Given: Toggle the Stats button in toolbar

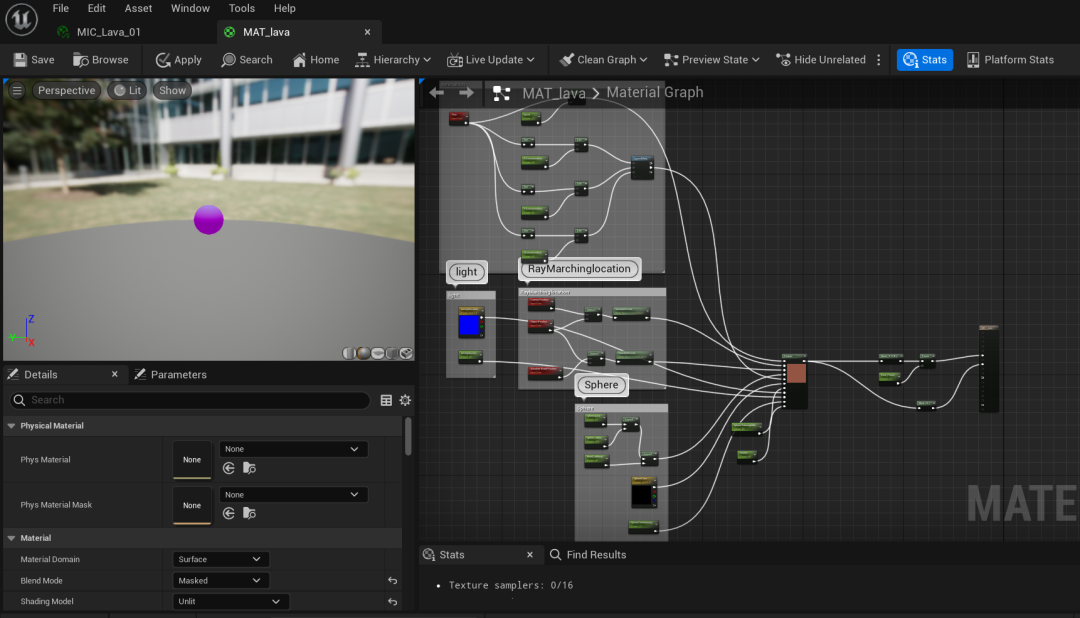Looking at the screenshot, I should pos(924,60).
